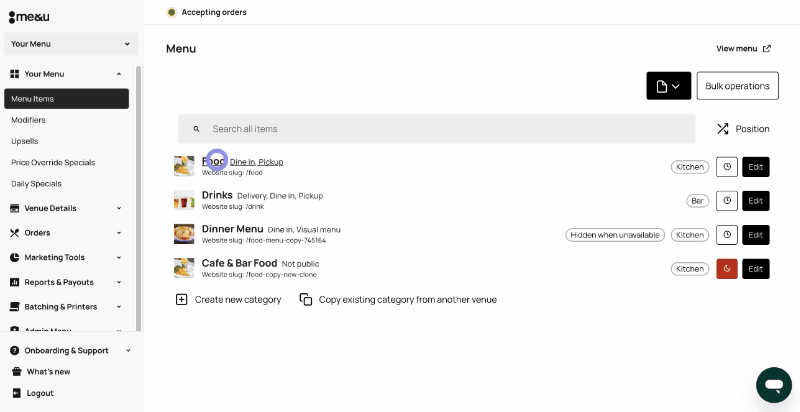Open schedule clock for Dinner Menu
Image resolution: width=800 pixels, height=412 pixels.
(727, 235)
